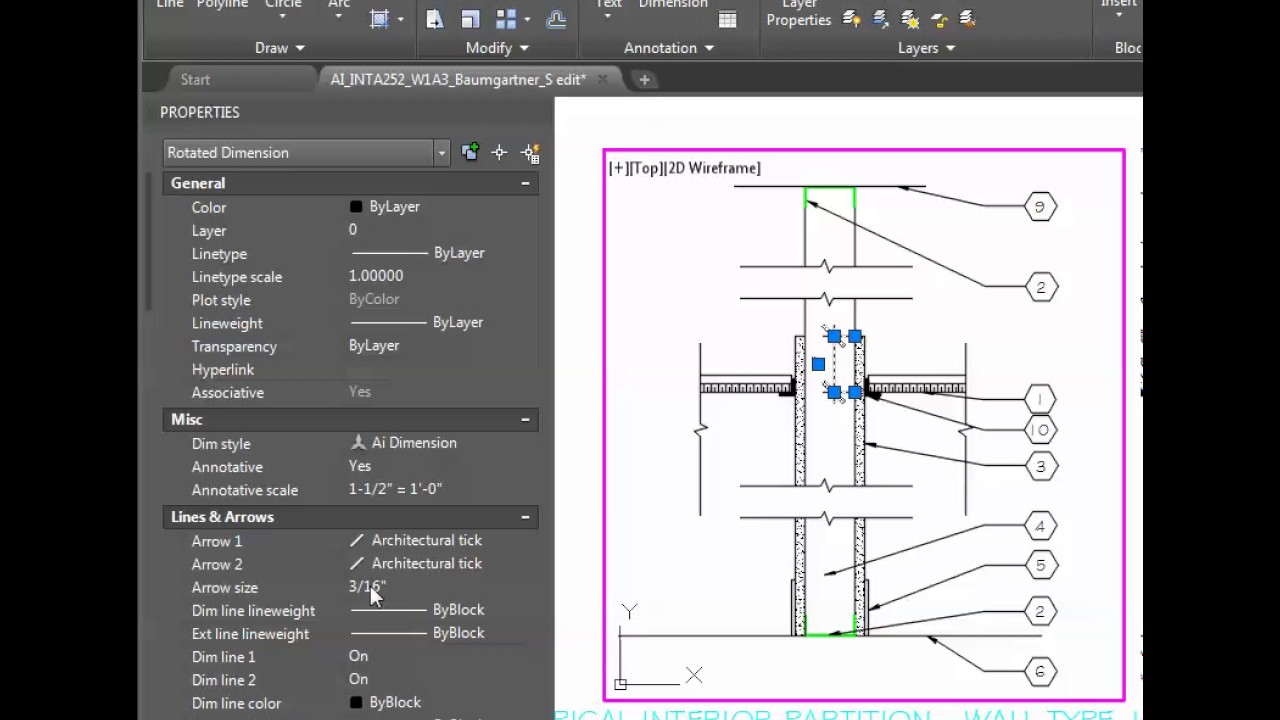
Task: Click the Select Objects crosshair icon
Action: point(499,153)
